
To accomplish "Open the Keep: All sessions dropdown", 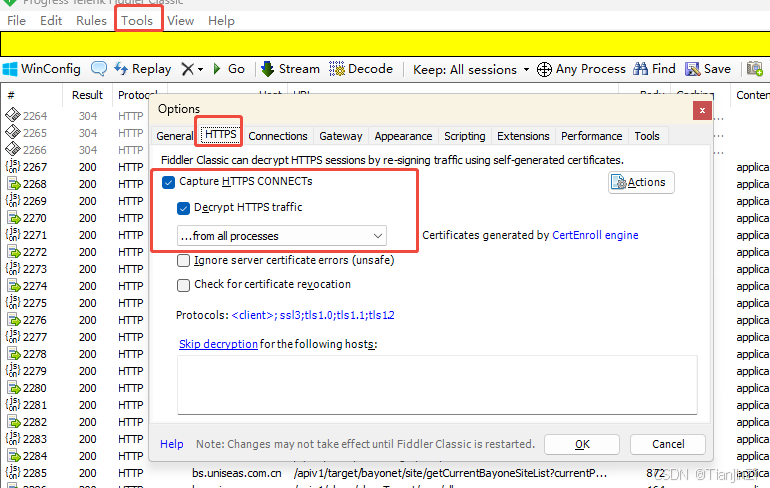I will [x=471, y=69].
